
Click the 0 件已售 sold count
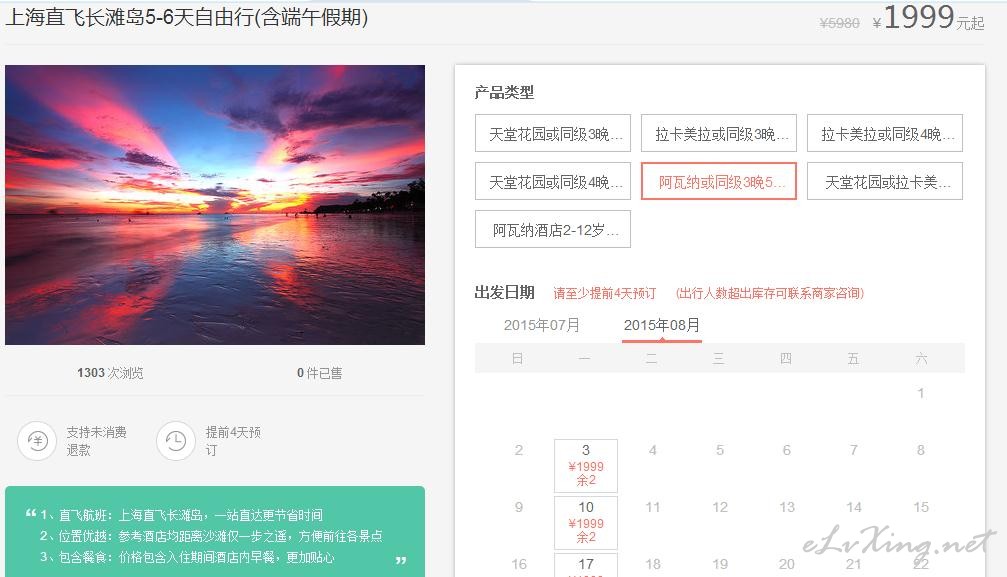319,373
